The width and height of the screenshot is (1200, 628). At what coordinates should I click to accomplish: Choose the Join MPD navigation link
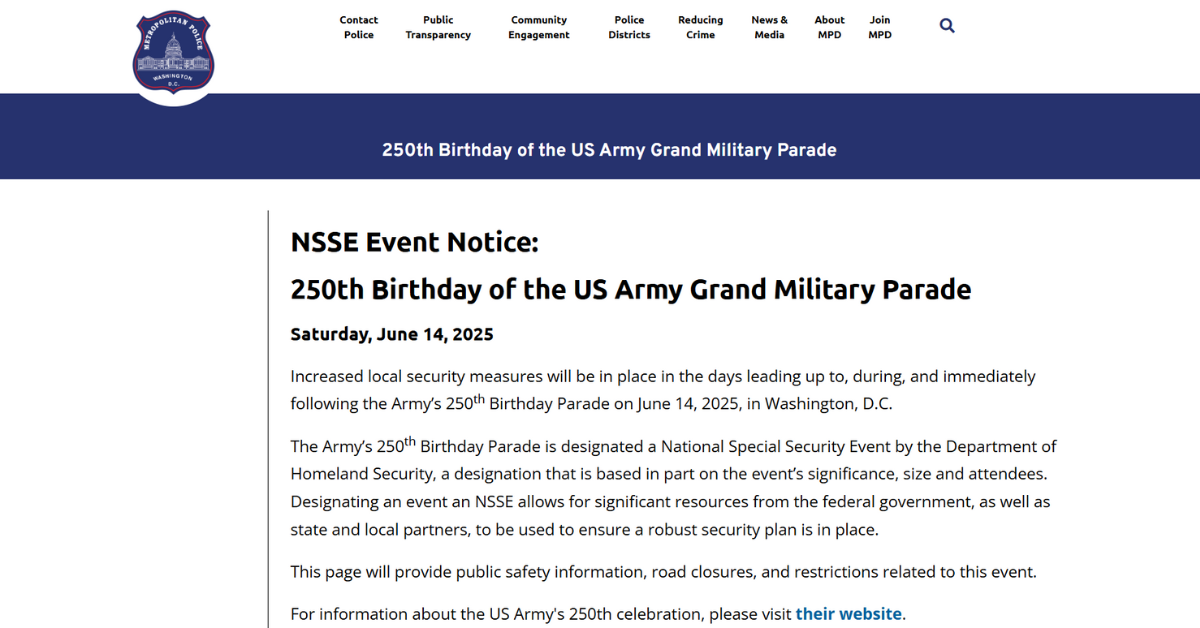(x=880, y=27)
